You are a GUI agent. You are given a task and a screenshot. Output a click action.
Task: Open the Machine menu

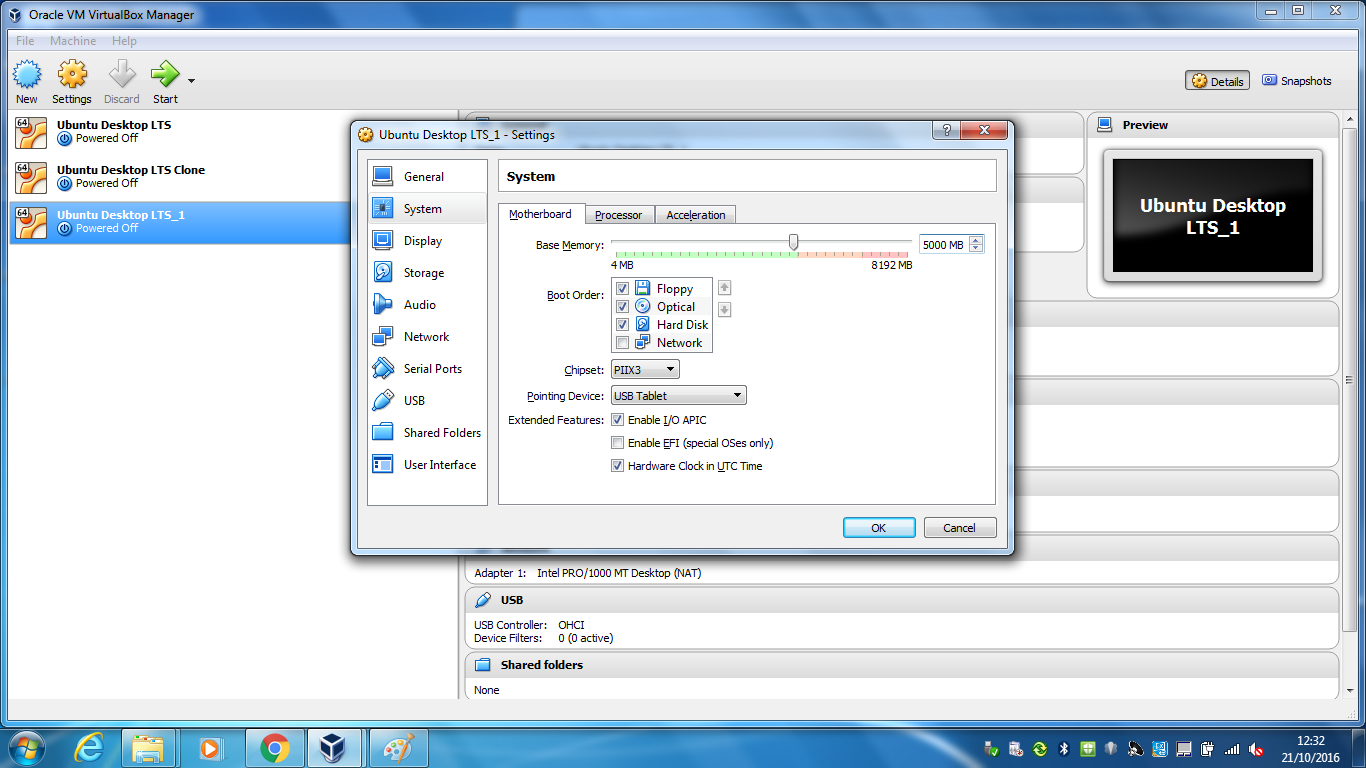pyautogui.click(x=73, y=41)
